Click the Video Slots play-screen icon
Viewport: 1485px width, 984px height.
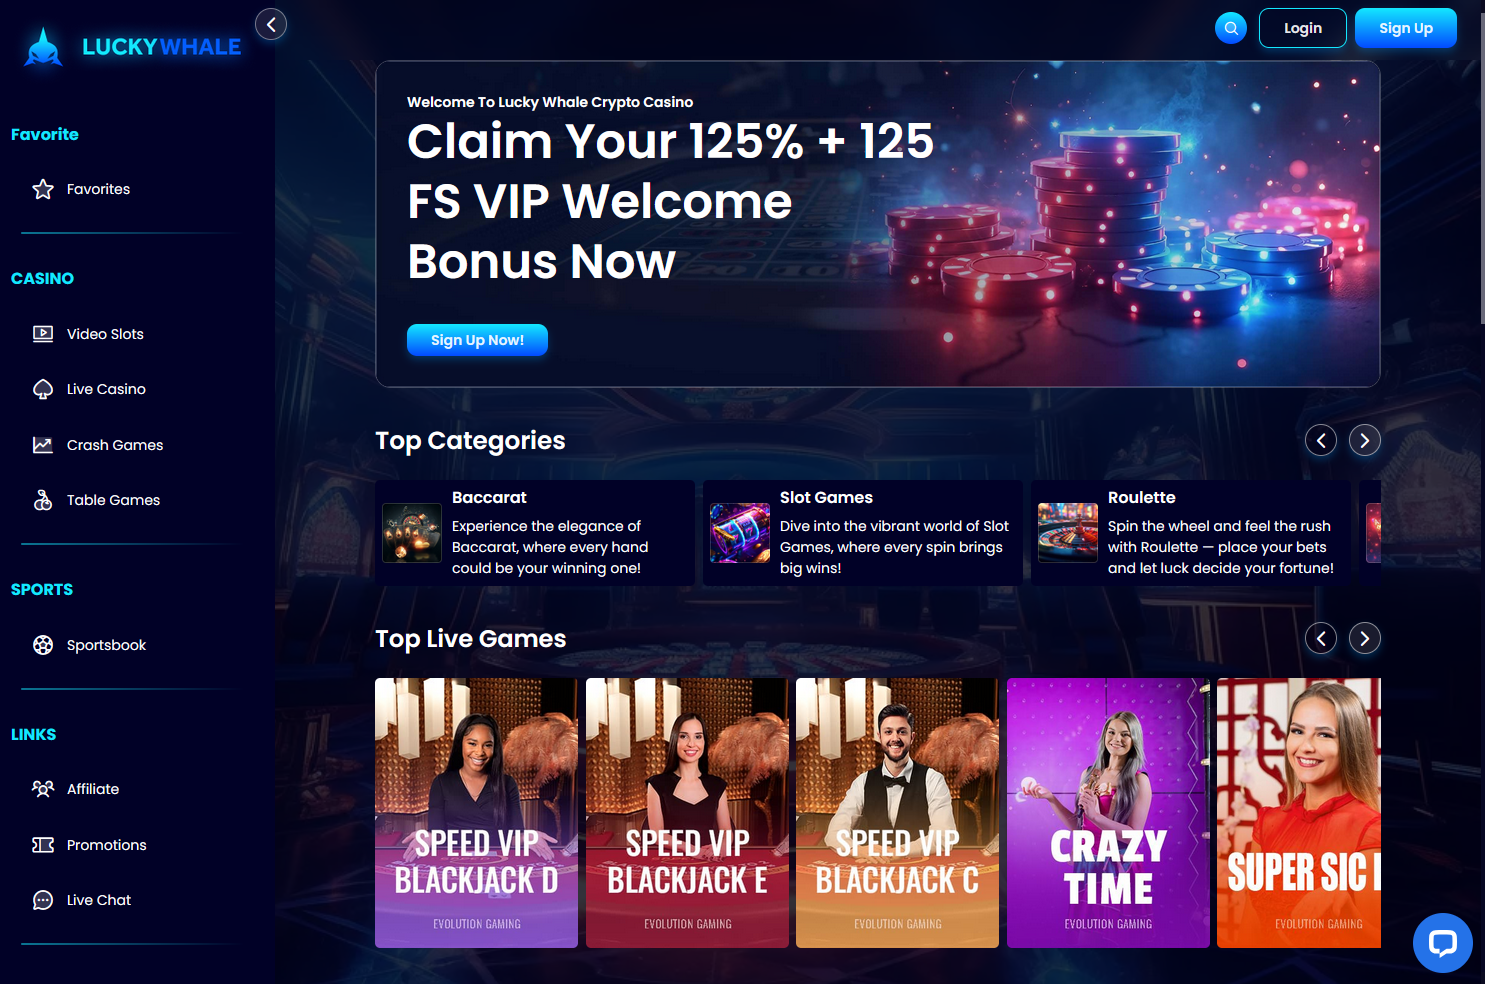point(43,334)
